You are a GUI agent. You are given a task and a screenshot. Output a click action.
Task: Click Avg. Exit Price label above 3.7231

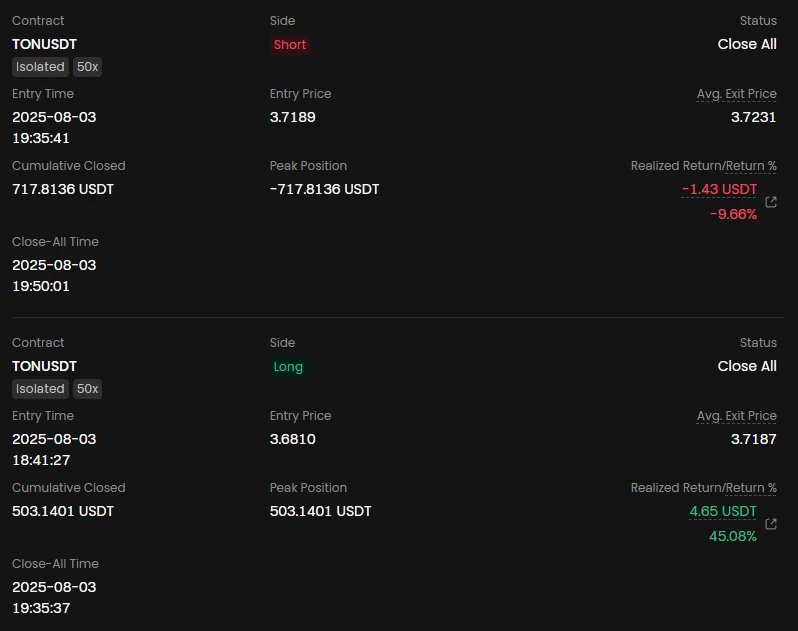(x=736, y=94)
